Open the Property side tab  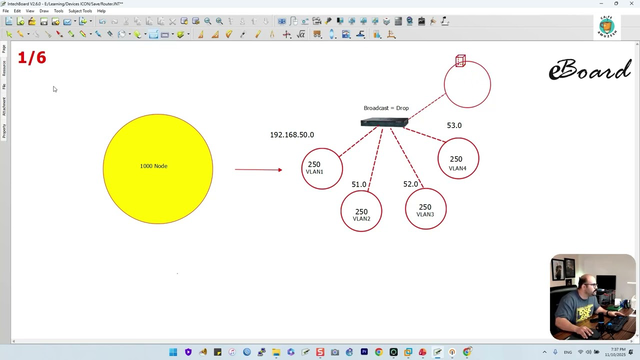pos(4,131)
